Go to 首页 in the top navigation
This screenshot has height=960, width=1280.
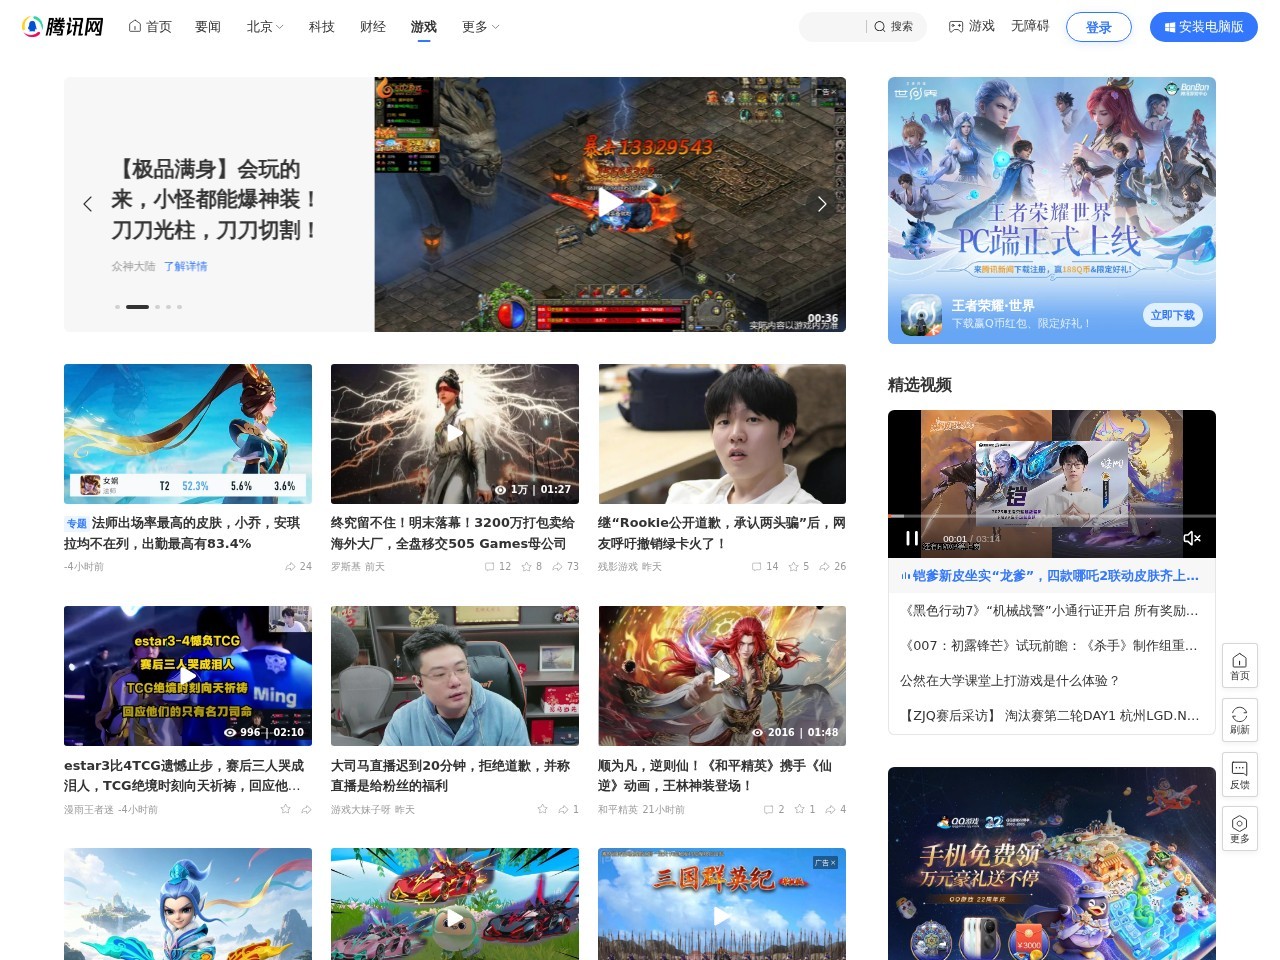[150, 27]
